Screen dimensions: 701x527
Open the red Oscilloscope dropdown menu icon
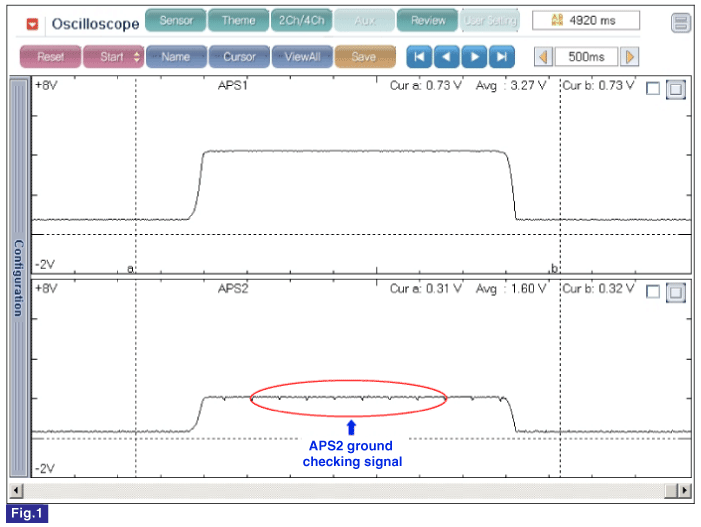click(33, 24)
